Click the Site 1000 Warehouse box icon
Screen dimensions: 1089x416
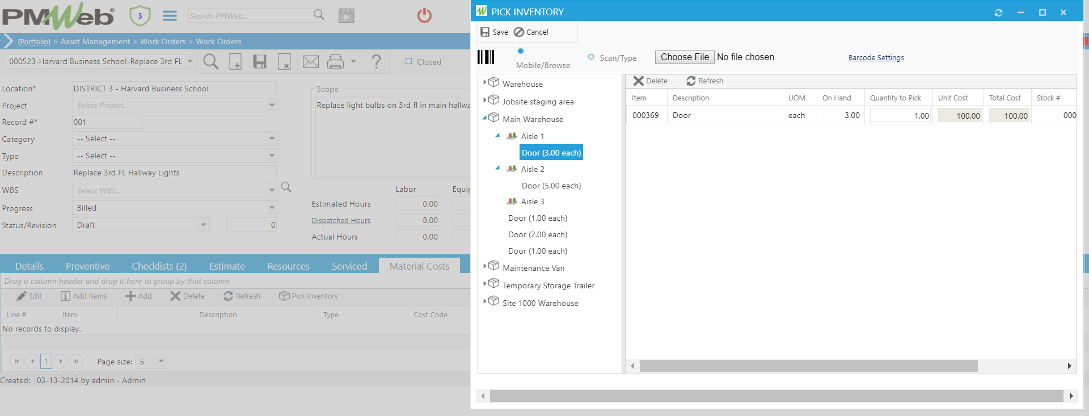point(494,302)
